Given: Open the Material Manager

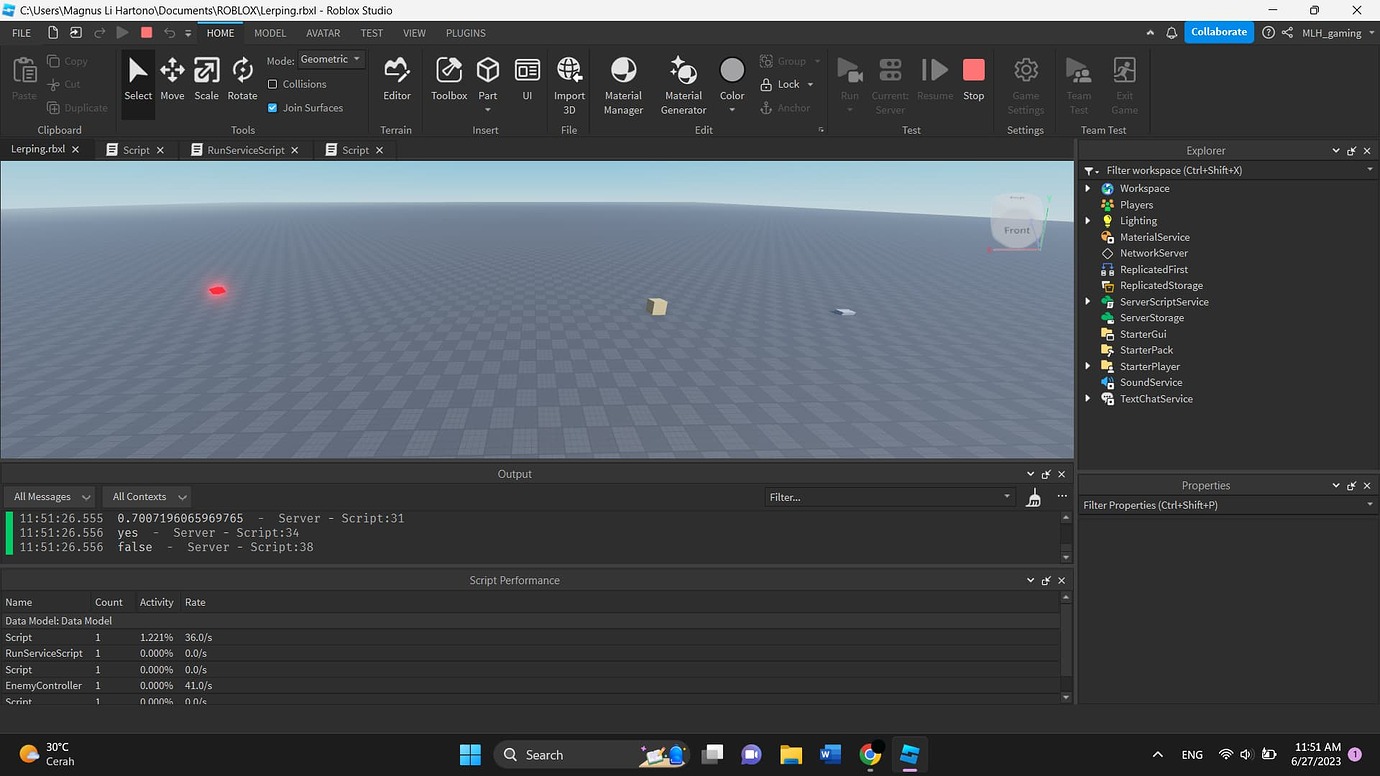Looking at the screenshot, I should [623, 78].
